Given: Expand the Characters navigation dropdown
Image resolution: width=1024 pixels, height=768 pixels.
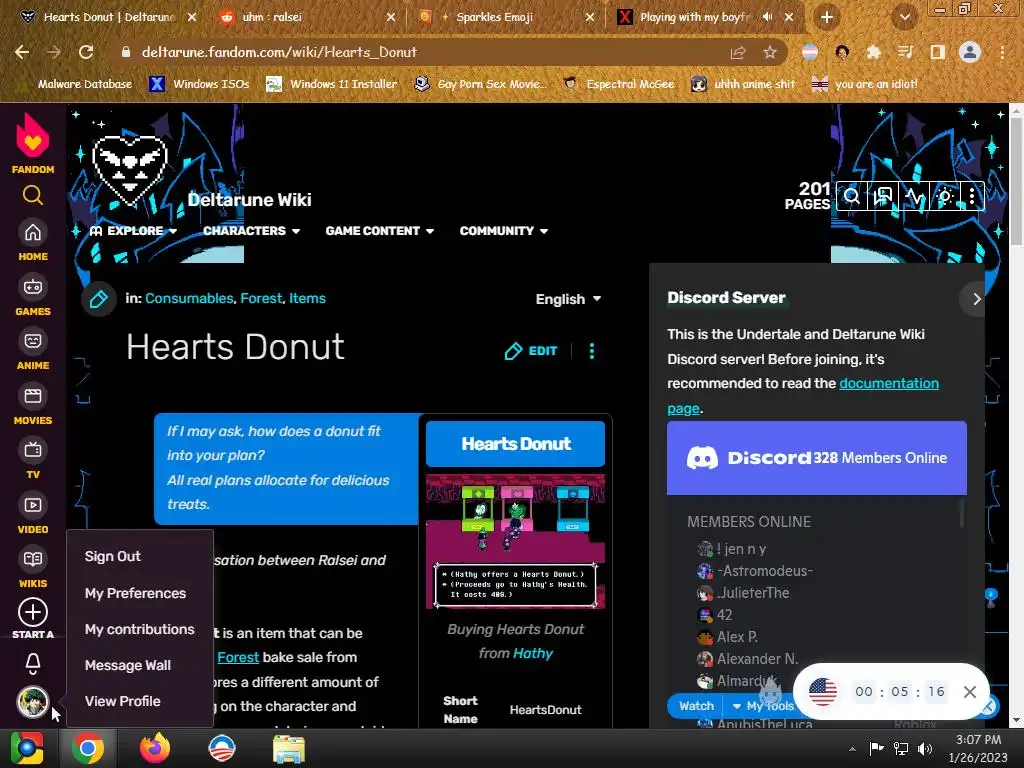Looking at the screenshot, I should [251, 231].
